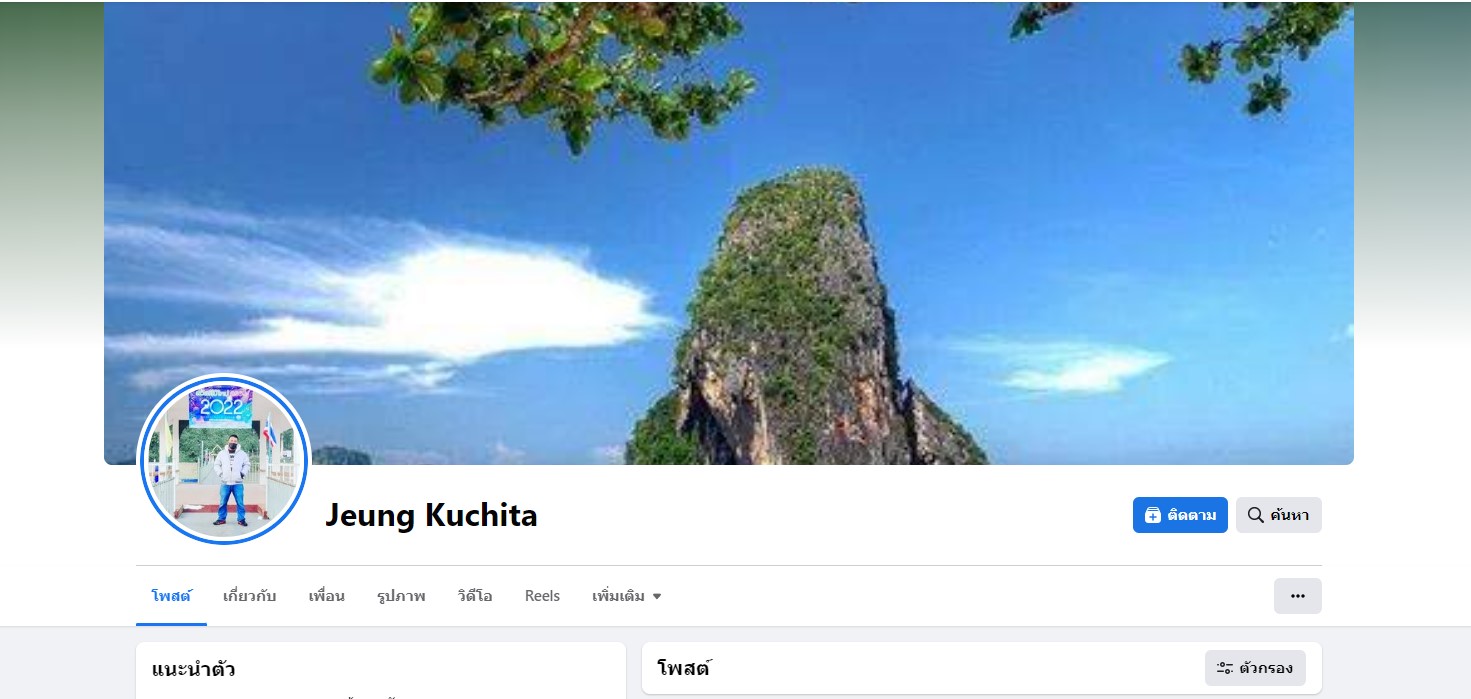Open post filters with ตัวกรอง button

[1255, 668]
